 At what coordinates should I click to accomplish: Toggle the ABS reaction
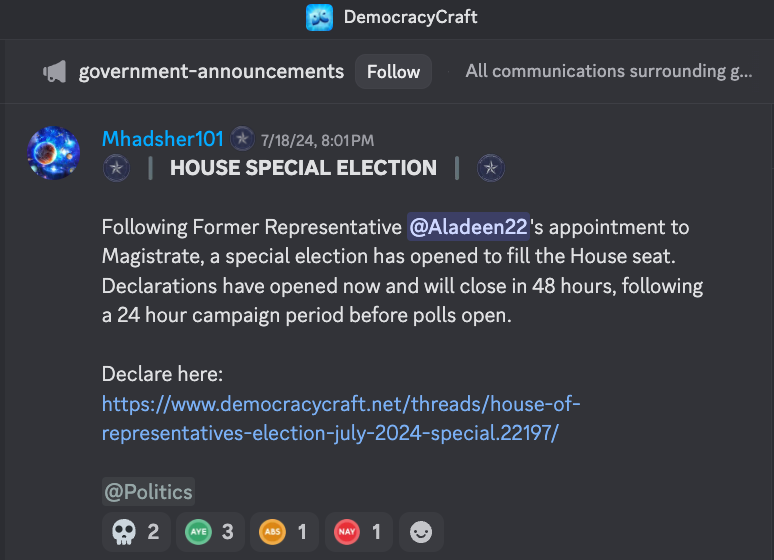[x=284, y=532]
